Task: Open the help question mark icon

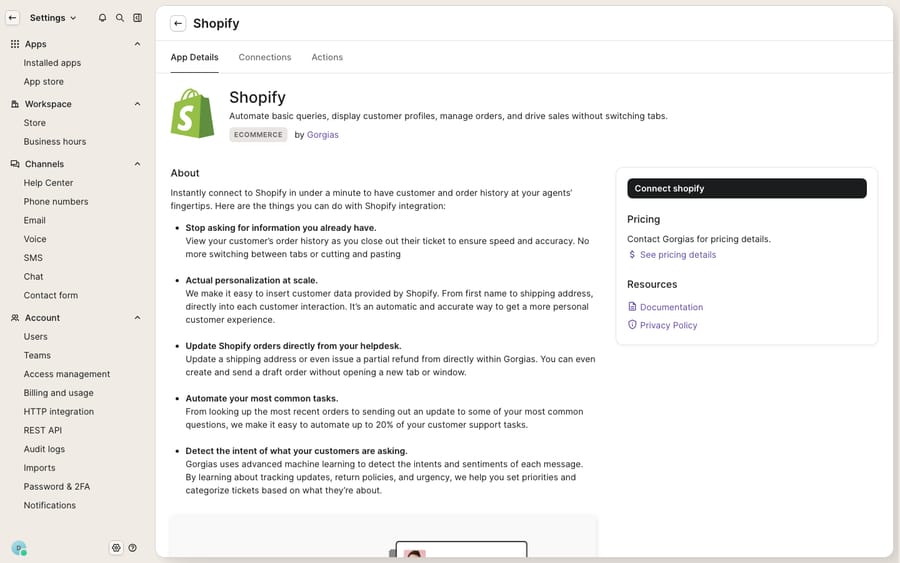Action: (x=133, y=548)
